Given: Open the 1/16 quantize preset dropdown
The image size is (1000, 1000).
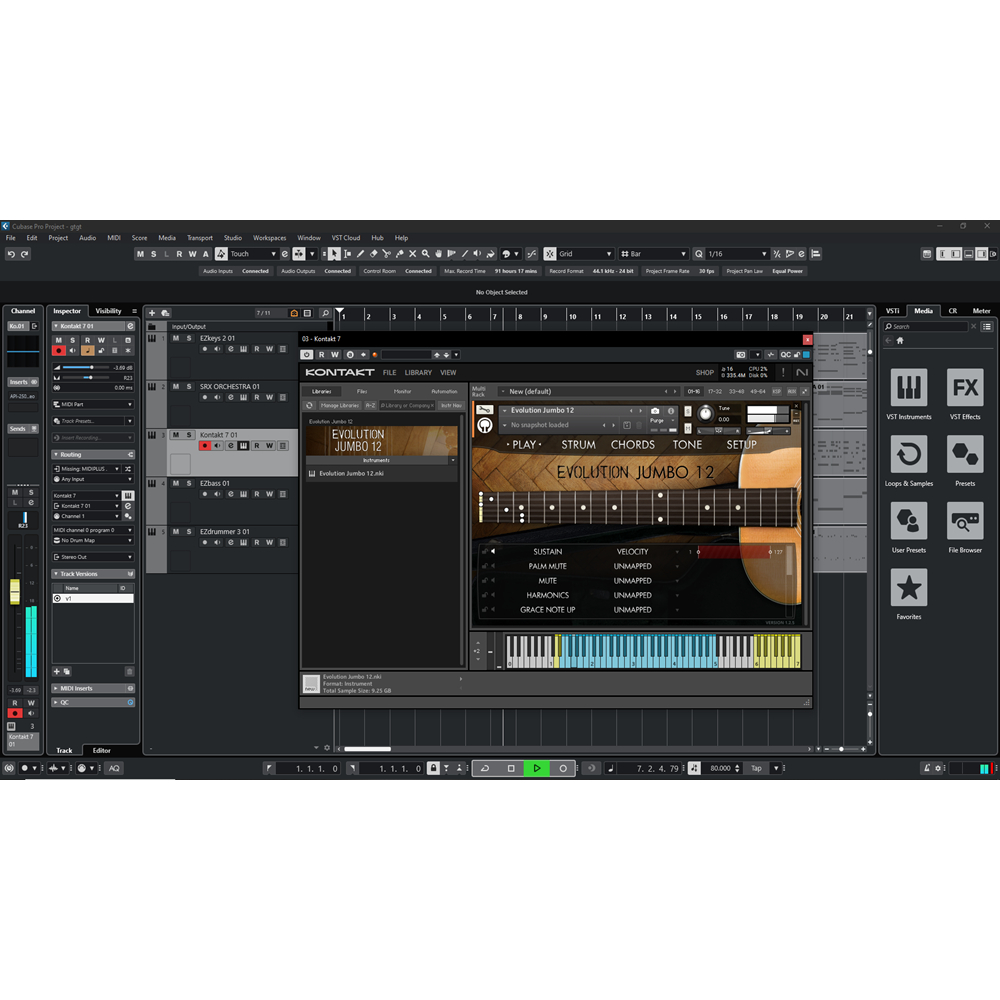Looking at the screenshot, I should pos(737,254).
